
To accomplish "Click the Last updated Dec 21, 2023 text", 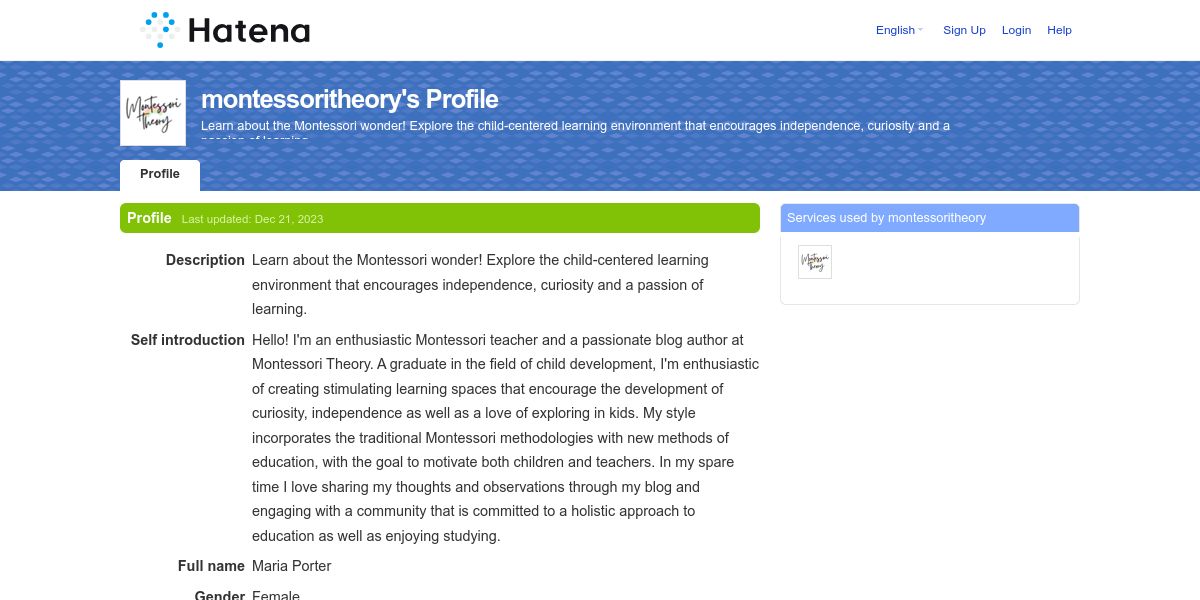I will tap(252, 219).
